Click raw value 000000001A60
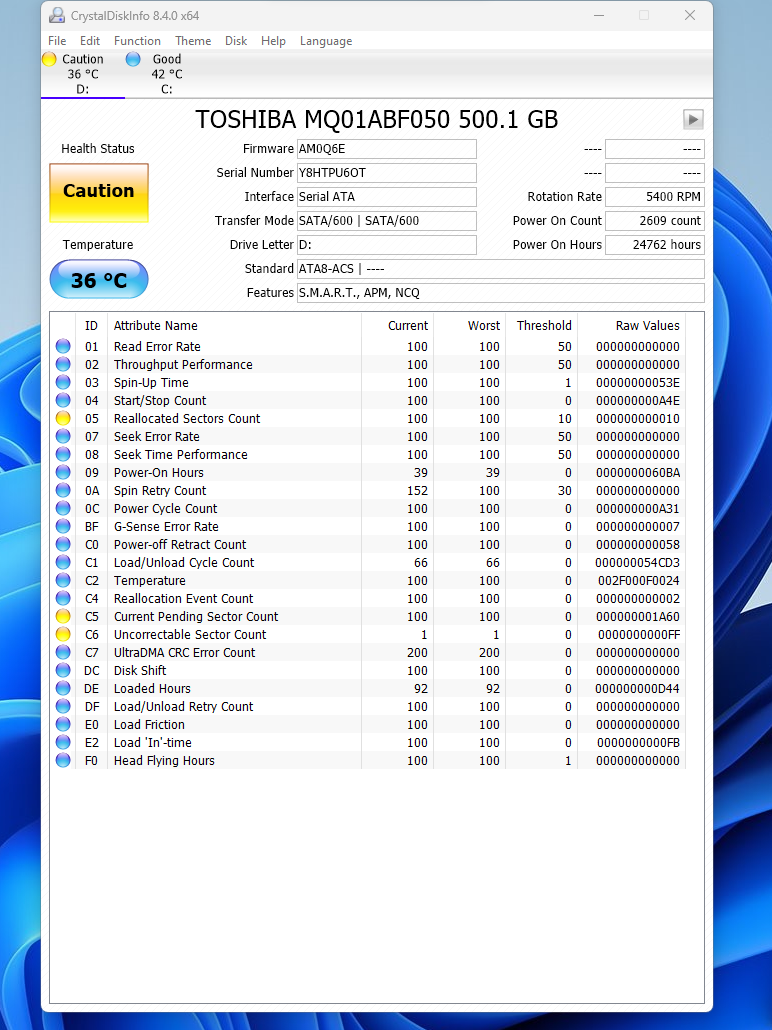Screen dimensions: 772x1030 tap(638, 616)
